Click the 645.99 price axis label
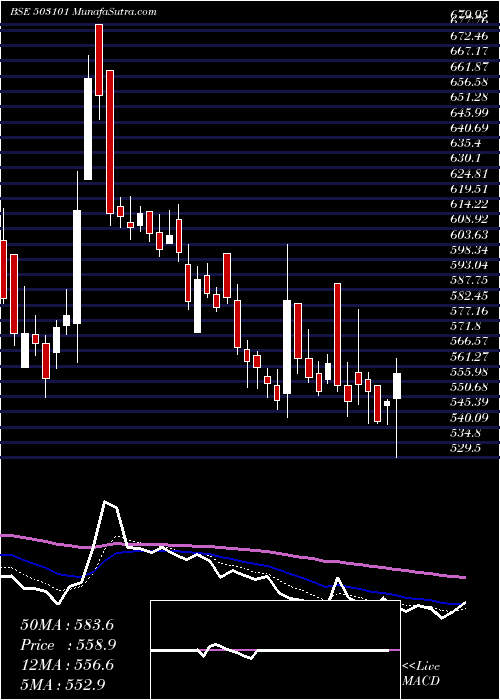 (x=469, y=111)
